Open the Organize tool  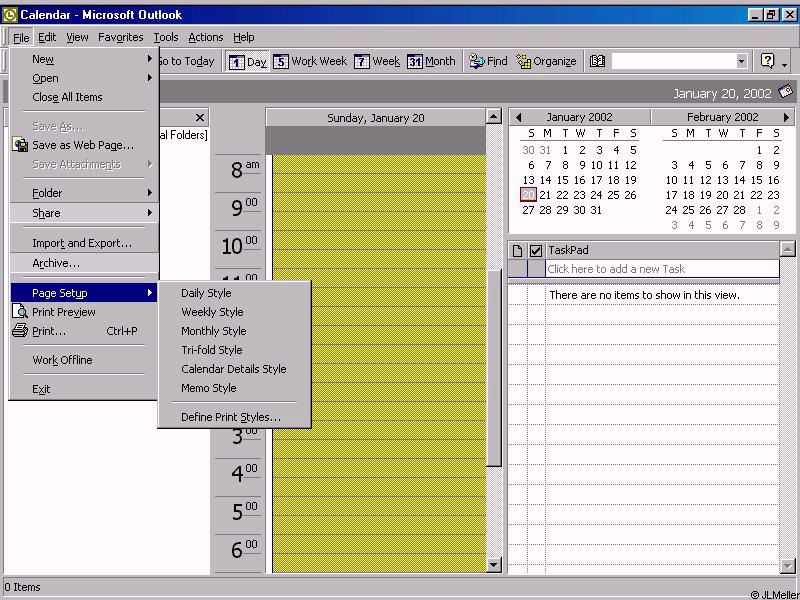pos(546,61)
